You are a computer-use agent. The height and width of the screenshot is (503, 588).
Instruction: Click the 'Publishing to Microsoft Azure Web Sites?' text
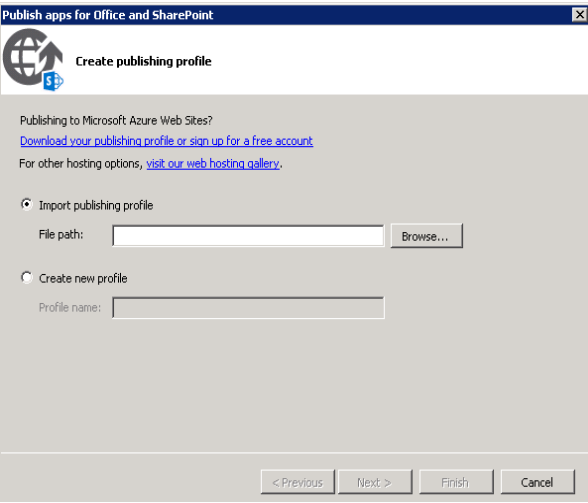116,120
